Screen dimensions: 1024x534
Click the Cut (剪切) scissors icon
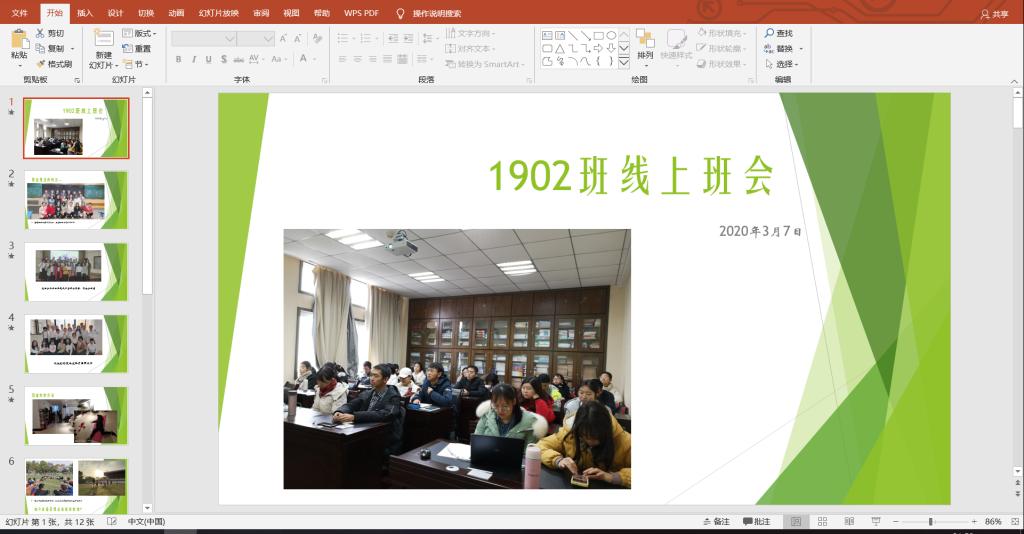41,33
